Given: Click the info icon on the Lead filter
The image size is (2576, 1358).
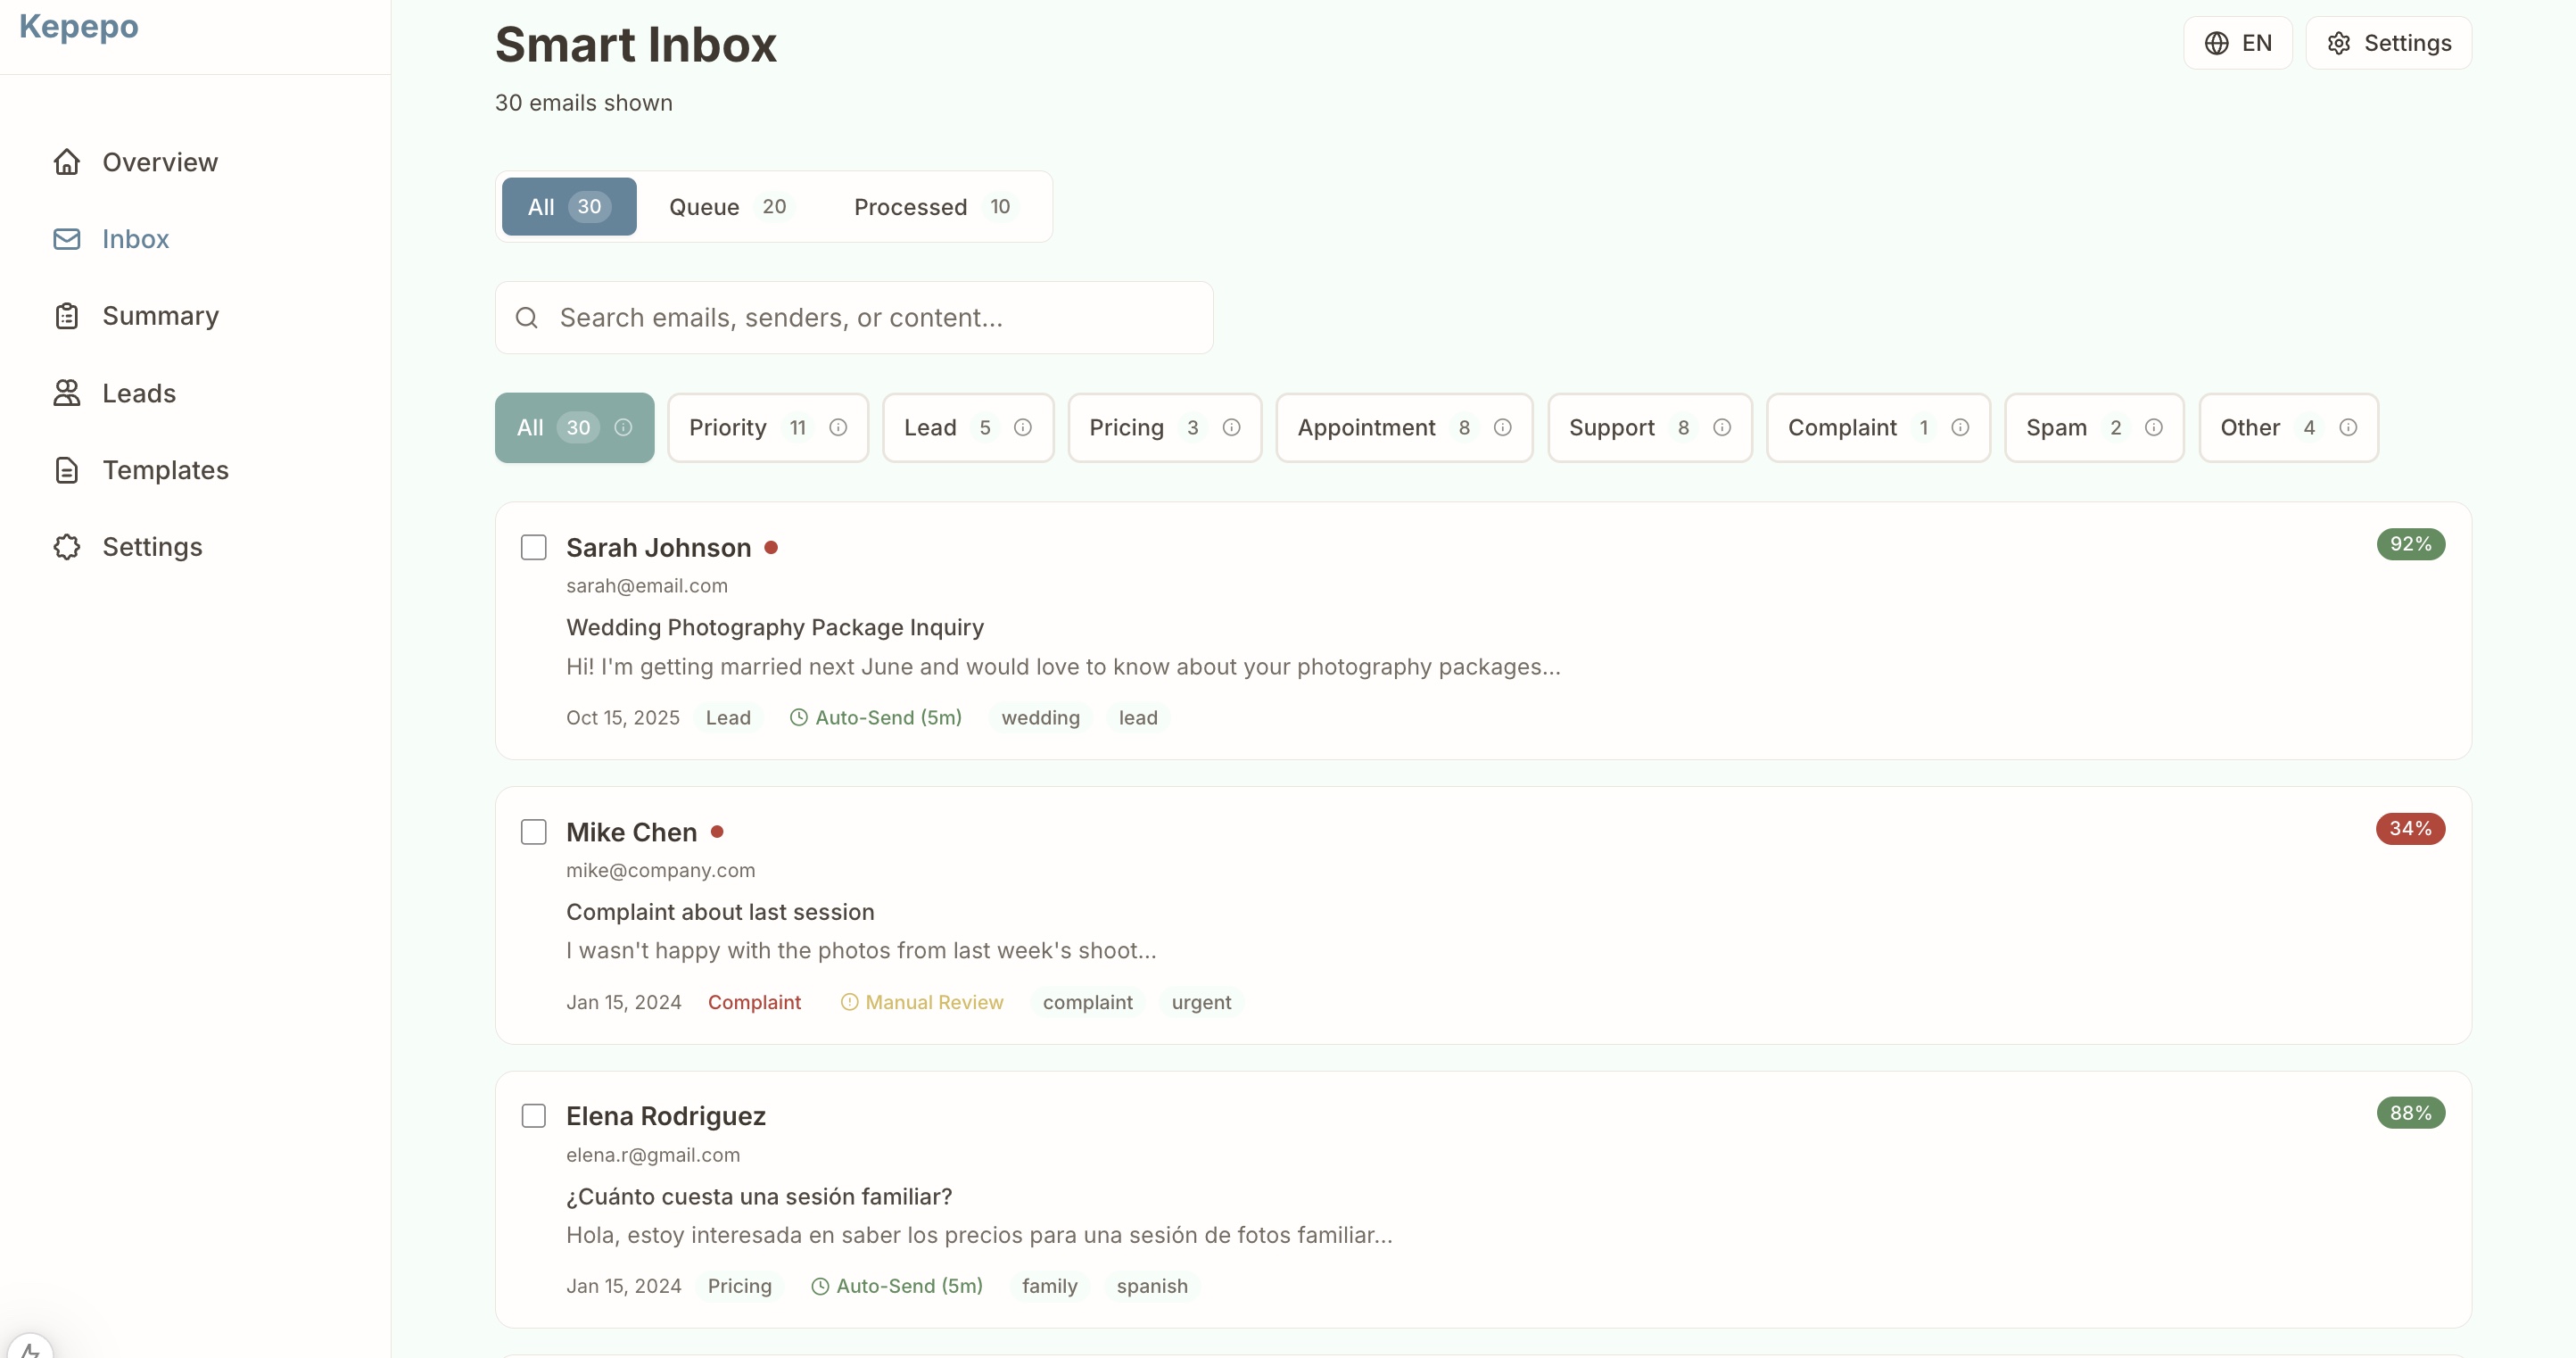Looking at the screenshot, I should 1023,427.
